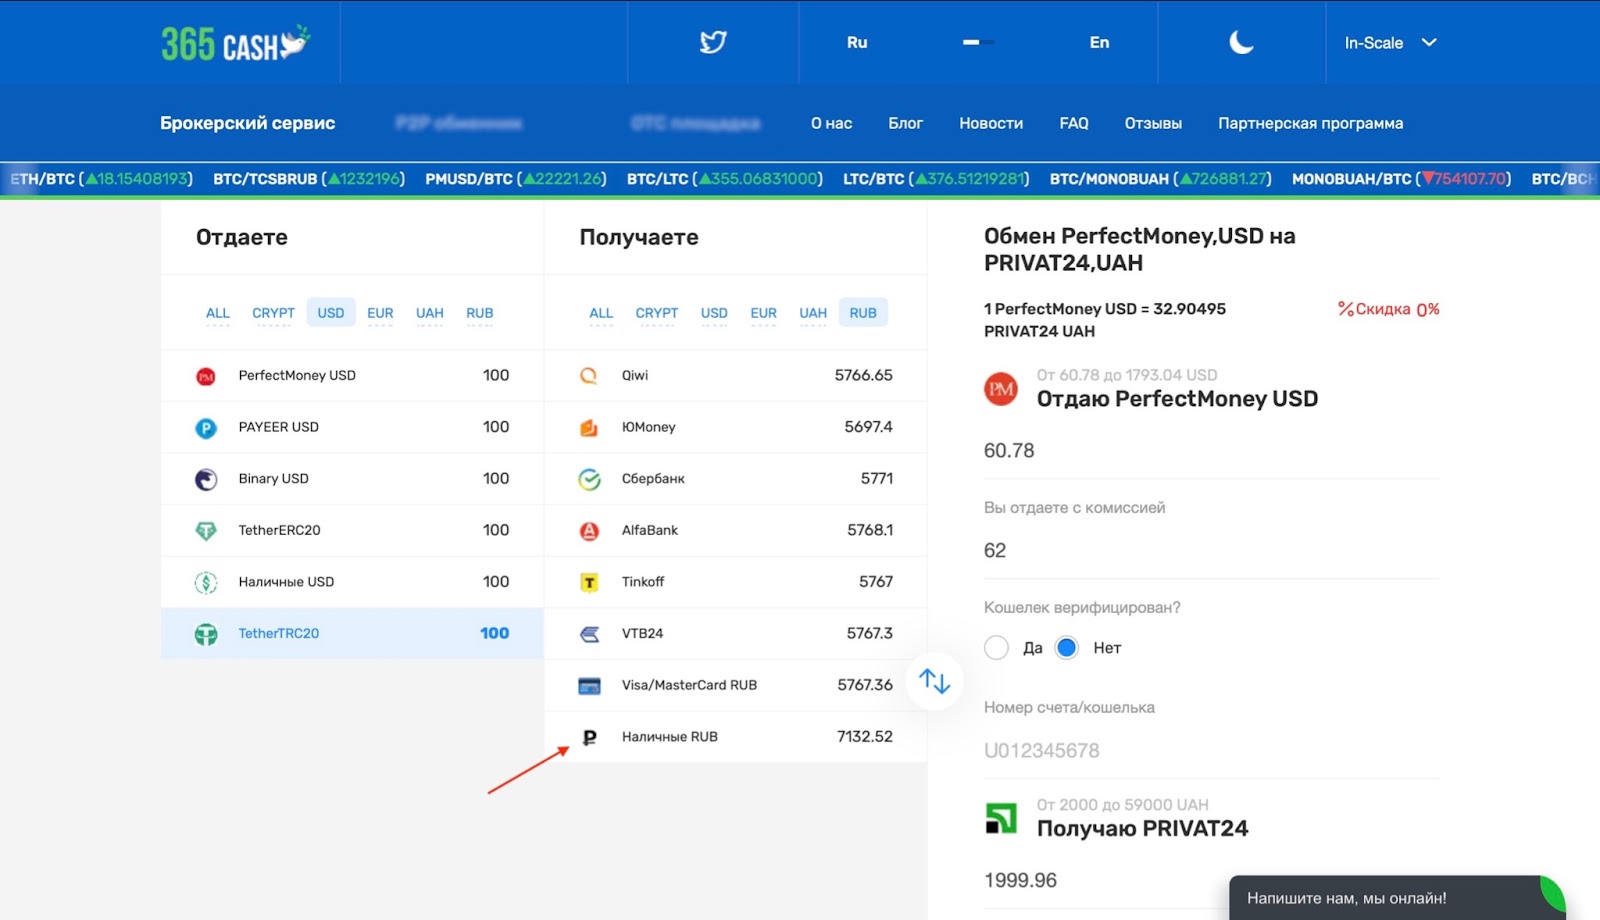
Task: Select the Visa/MasterCard RUB card icon
Action: pyautogui.click(x=589, y=685)
